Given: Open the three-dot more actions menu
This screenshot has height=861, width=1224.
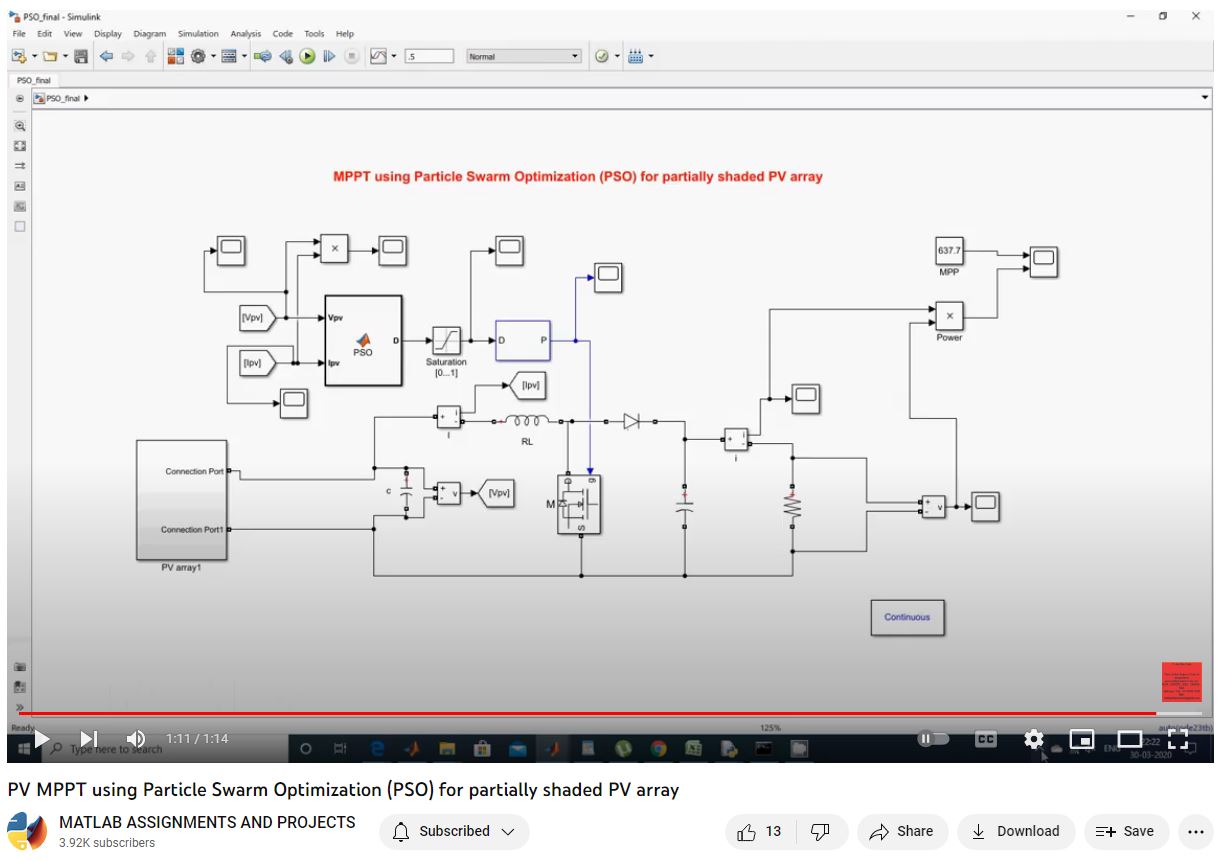Looking at the screenshot, I should [1195, 831].
